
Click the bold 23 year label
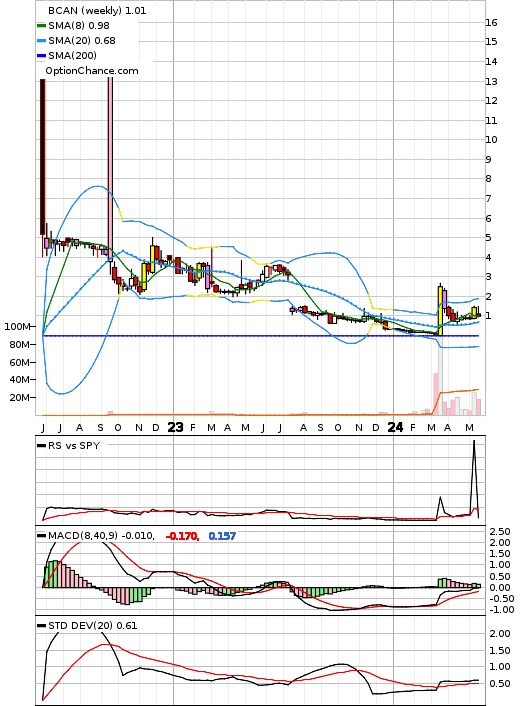coord(175,427)
